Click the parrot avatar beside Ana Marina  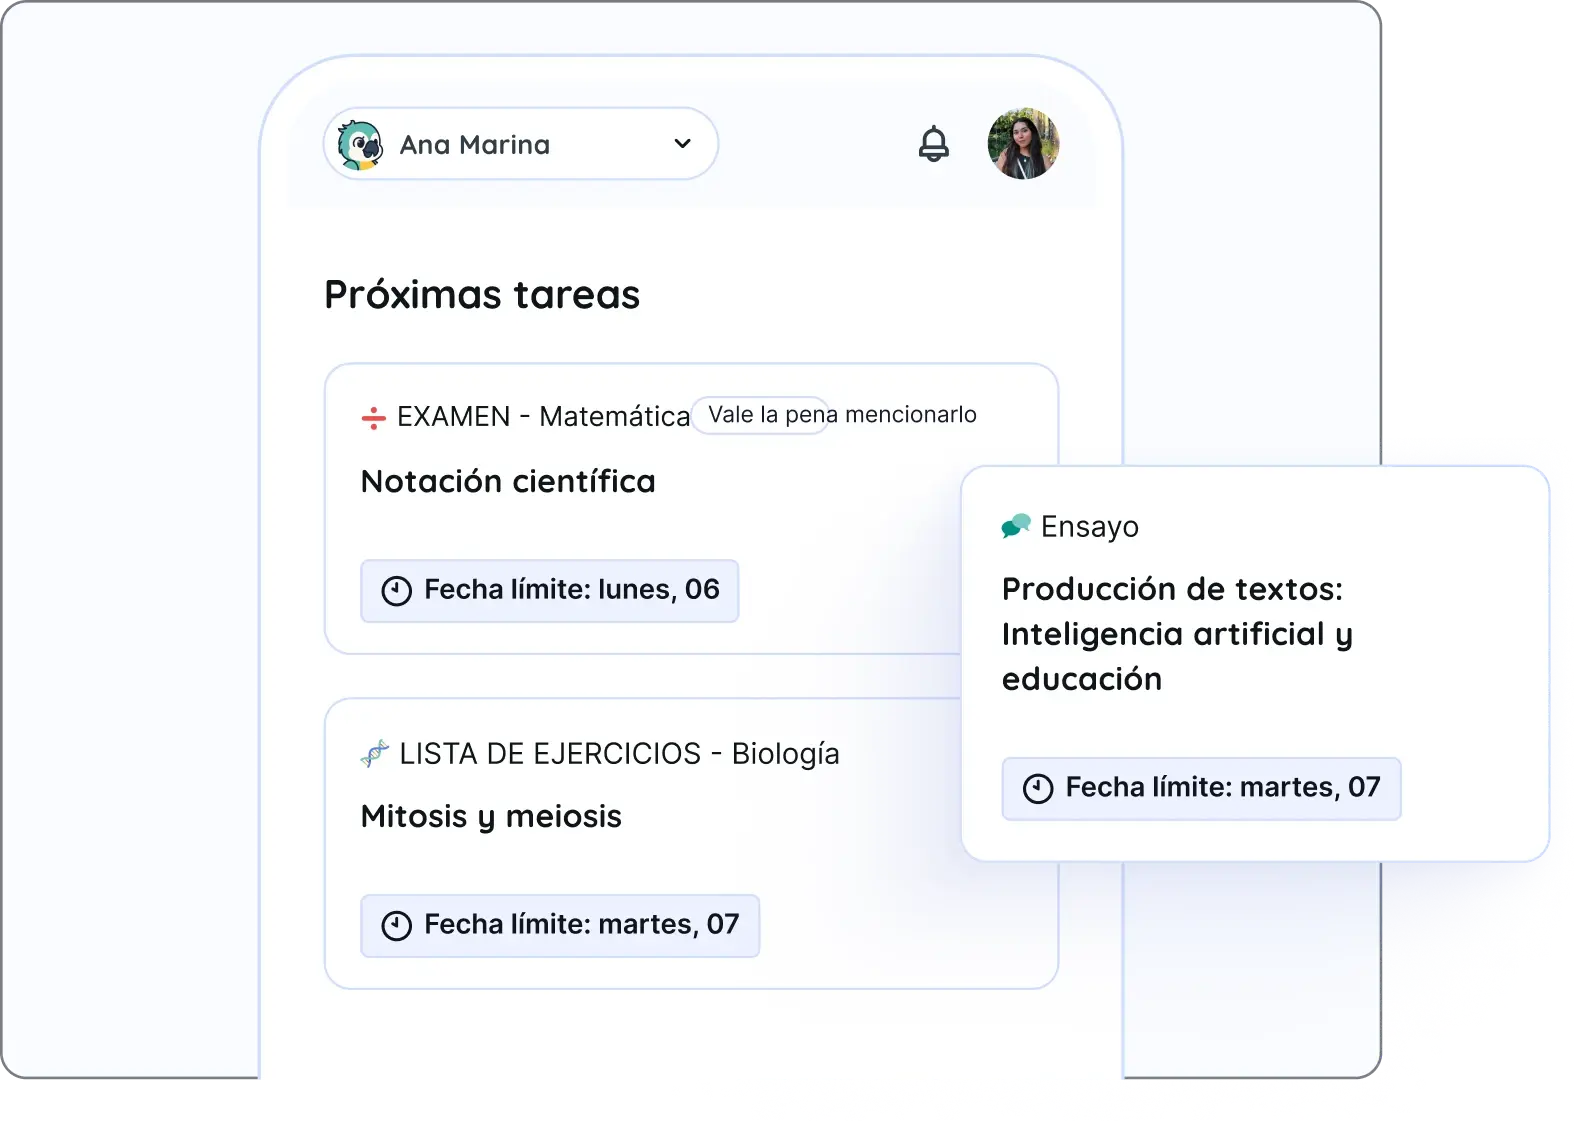360,145
